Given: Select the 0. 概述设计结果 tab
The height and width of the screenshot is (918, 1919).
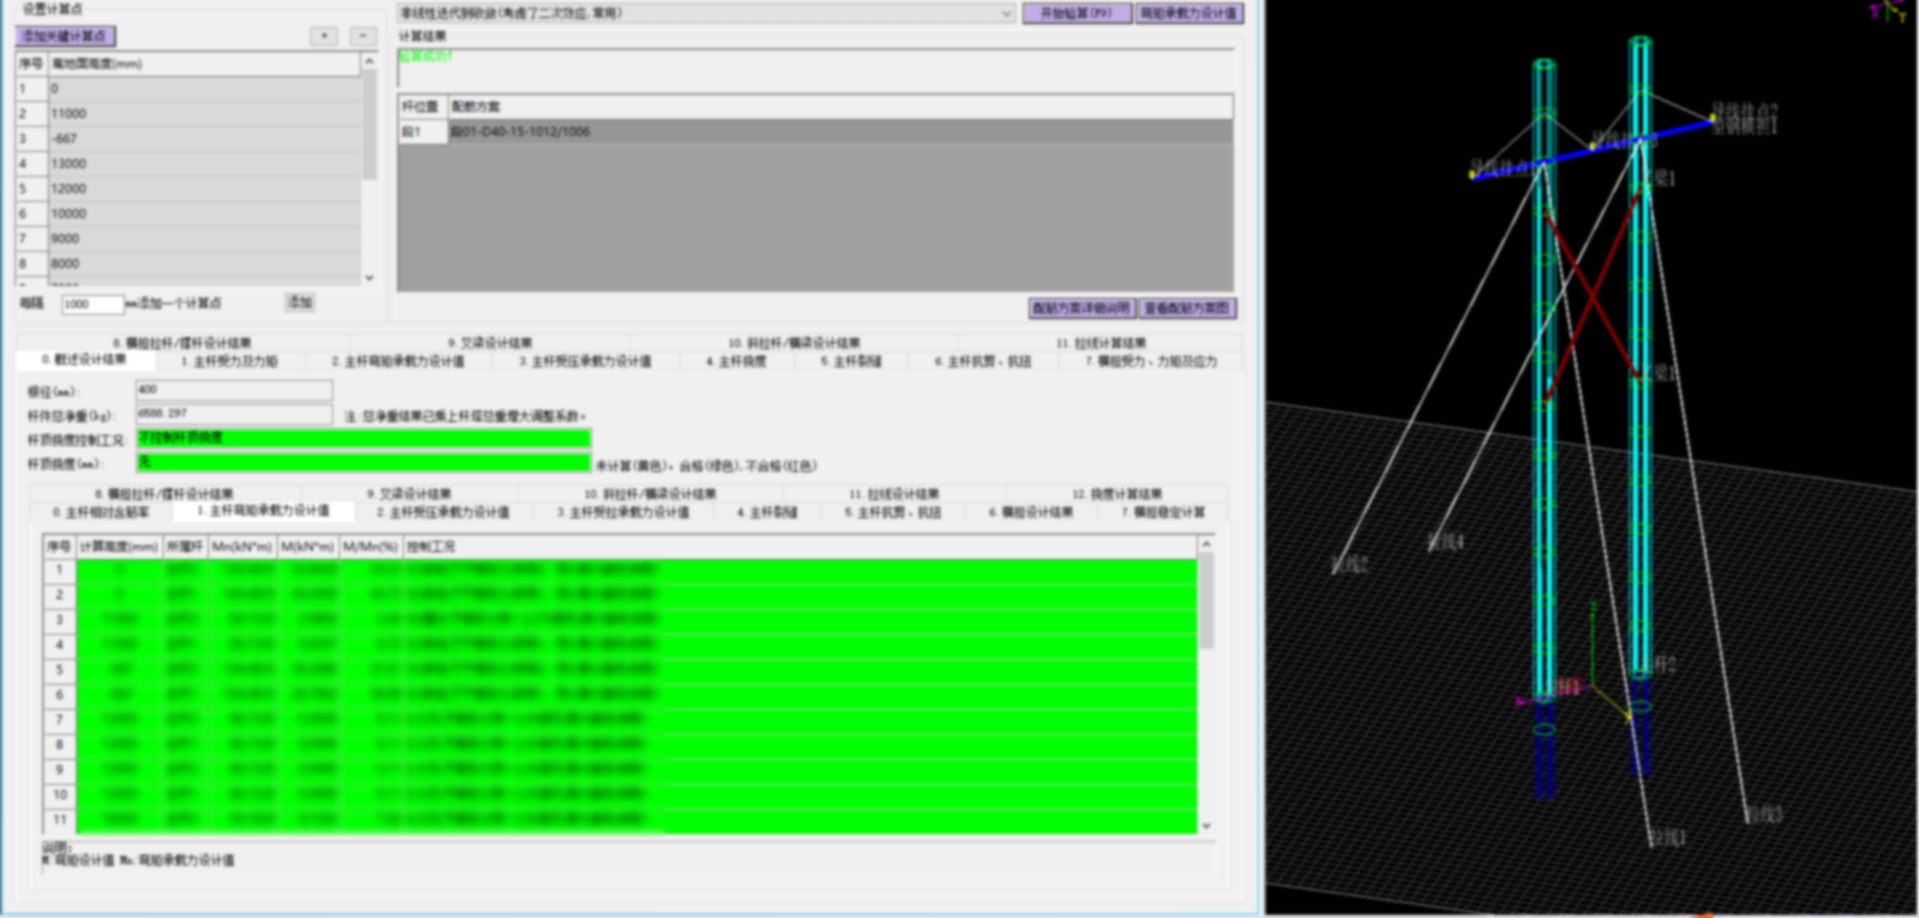Looking at the screenshot, I should coord(84,359).
